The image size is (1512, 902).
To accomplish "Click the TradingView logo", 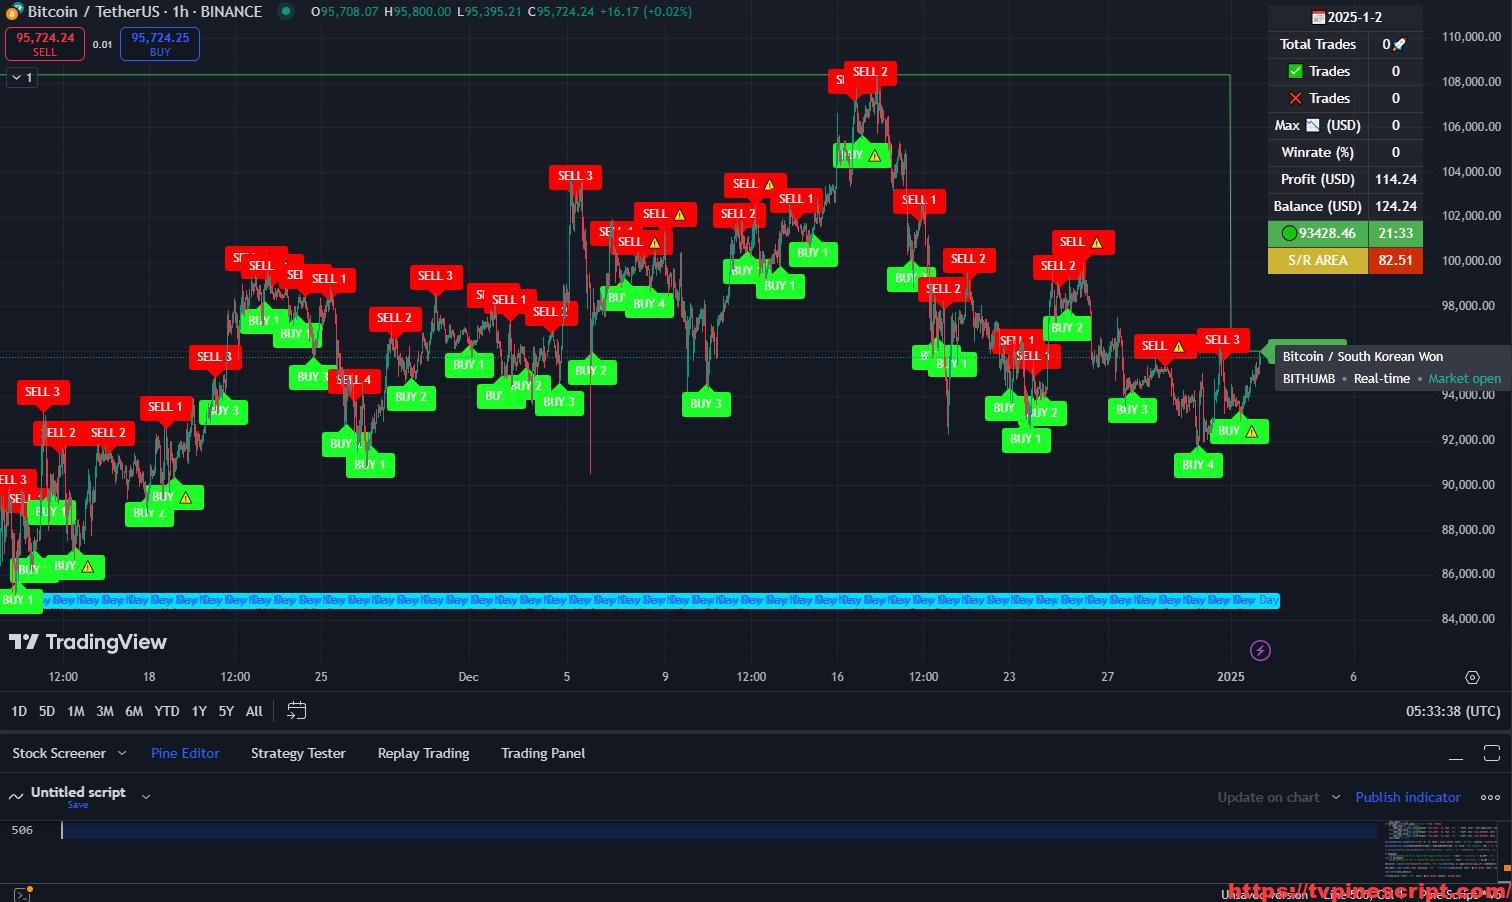I will pos(88,642).
